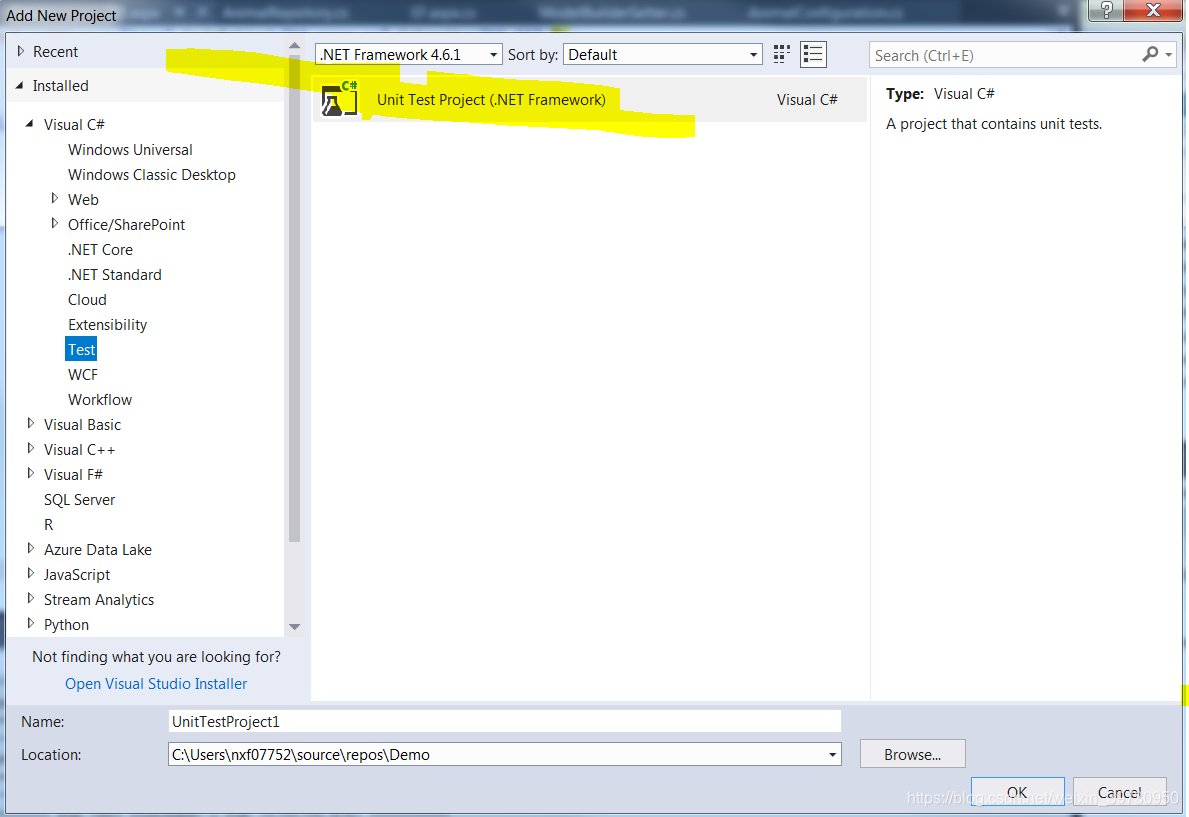Click the Browse... button

(x=912, y=754)
